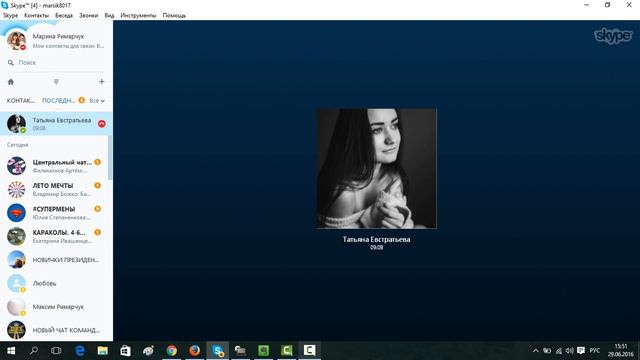Open the Инструменты menu
Screen dimensions: 640x360
(138, 15)
